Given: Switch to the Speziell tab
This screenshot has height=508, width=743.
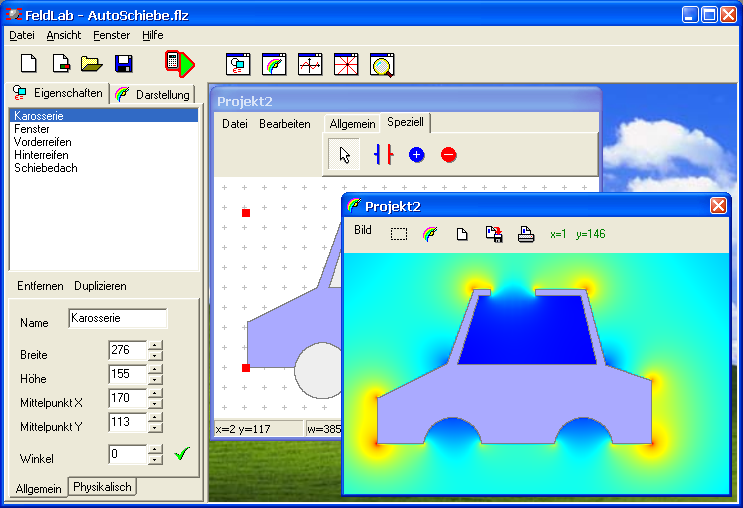Looking at the screenshot, I should coord(405,122).
